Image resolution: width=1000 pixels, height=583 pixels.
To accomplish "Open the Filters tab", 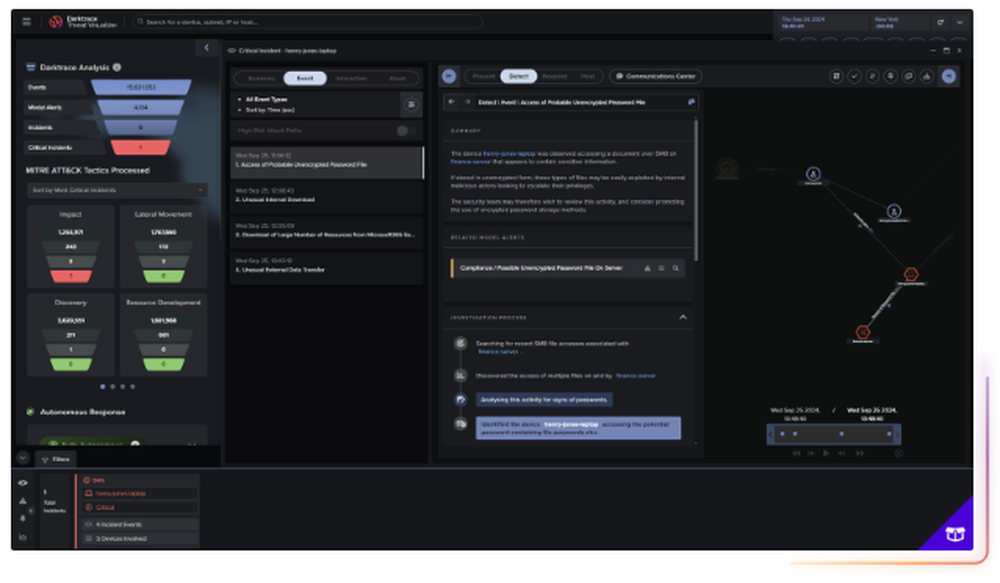I will 55,459.
